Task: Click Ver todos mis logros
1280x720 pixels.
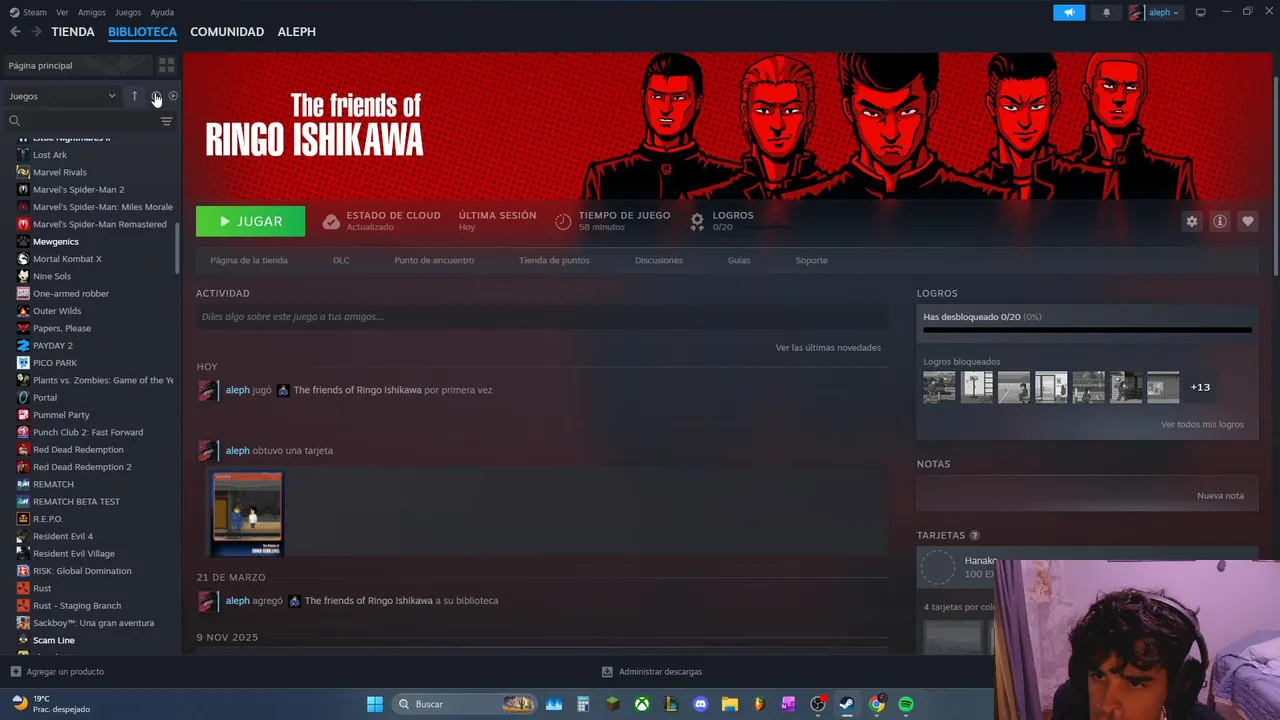Action: pos(1202,424)
